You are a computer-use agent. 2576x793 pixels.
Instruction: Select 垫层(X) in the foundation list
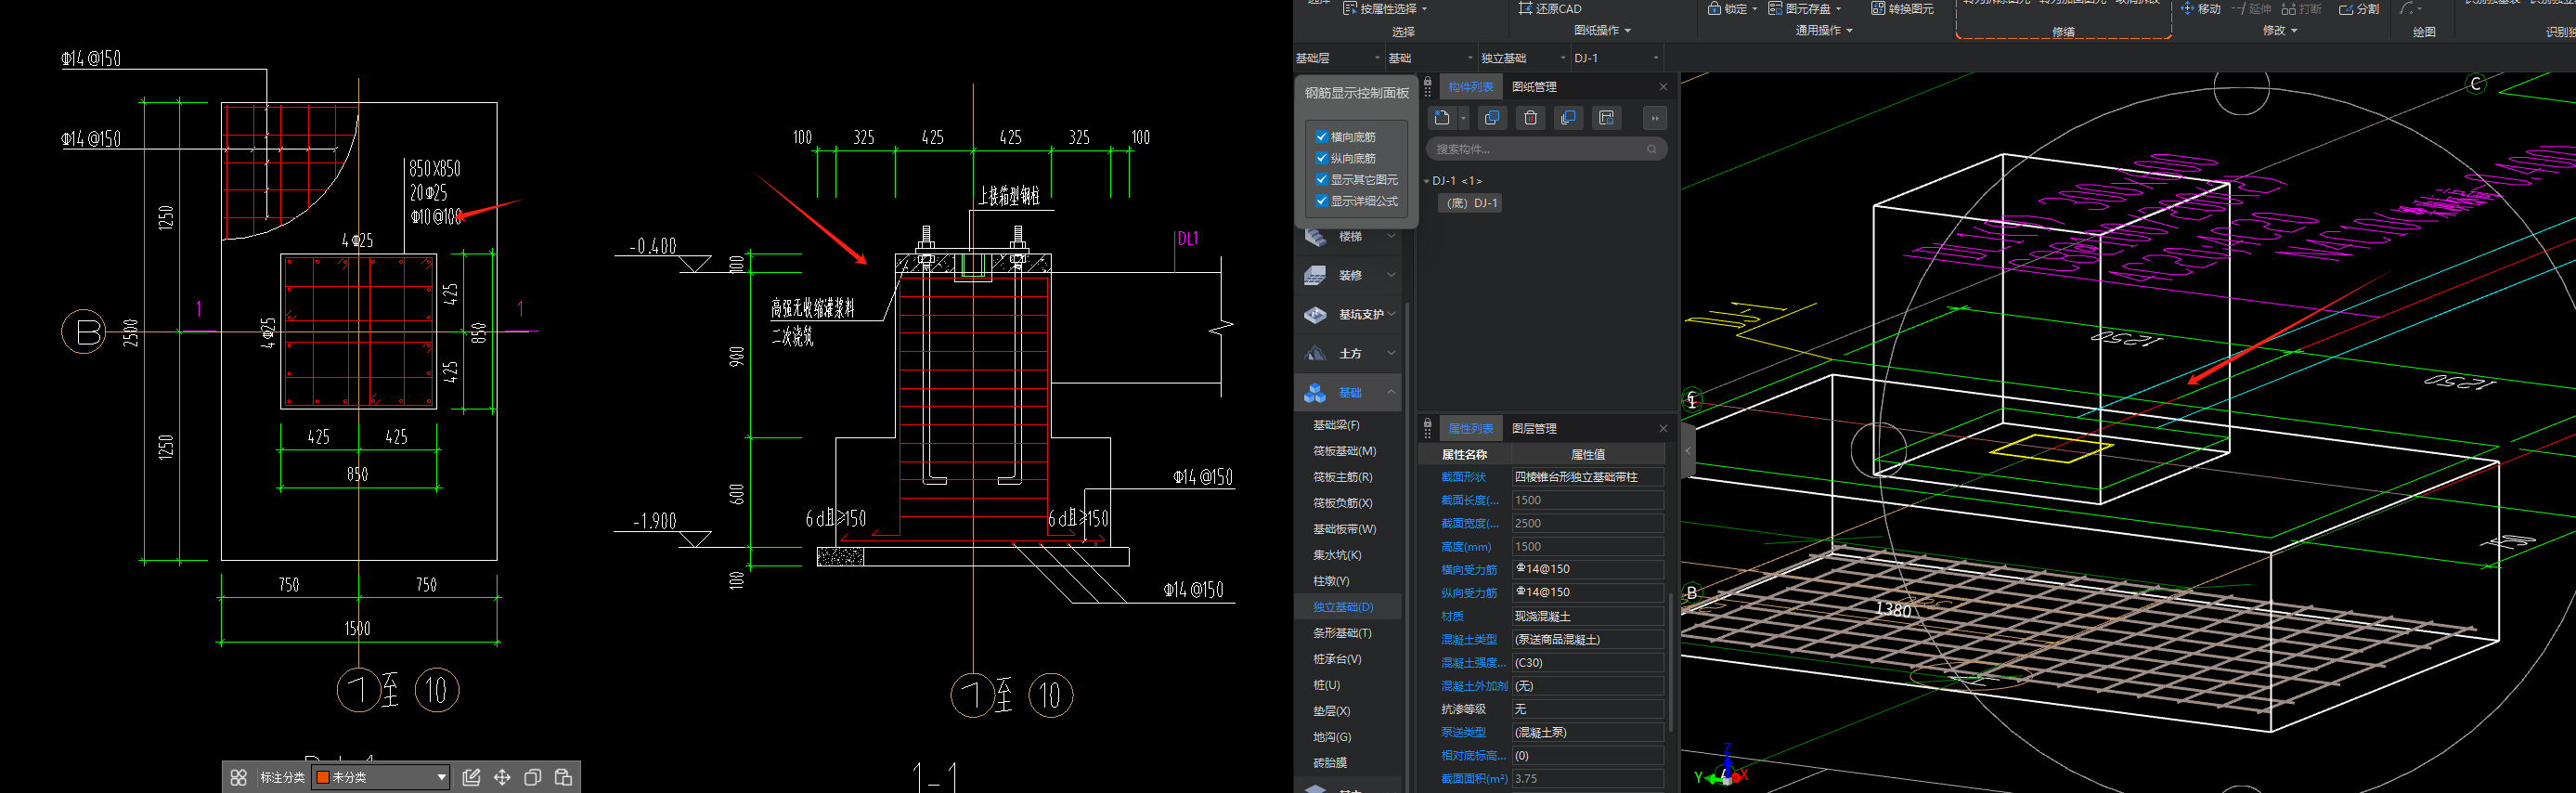(x=1331, y=711)
